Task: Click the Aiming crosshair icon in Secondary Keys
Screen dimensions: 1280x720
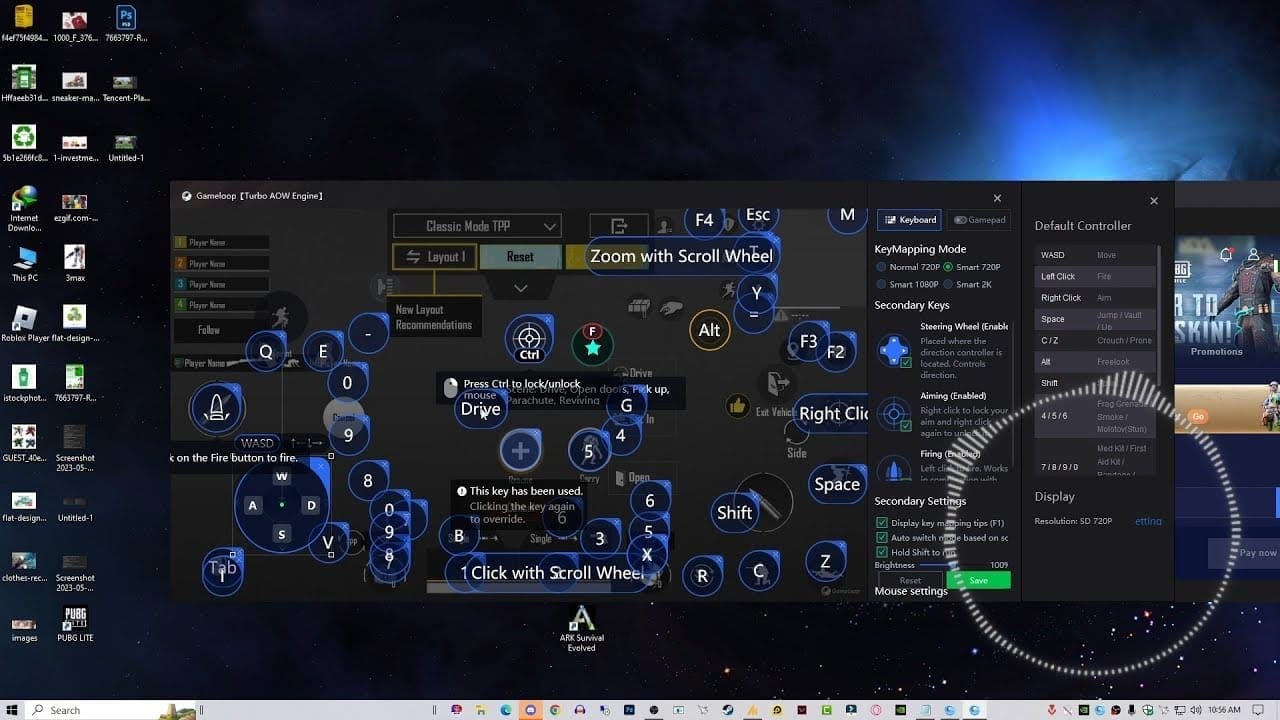Action: [893, 414]
